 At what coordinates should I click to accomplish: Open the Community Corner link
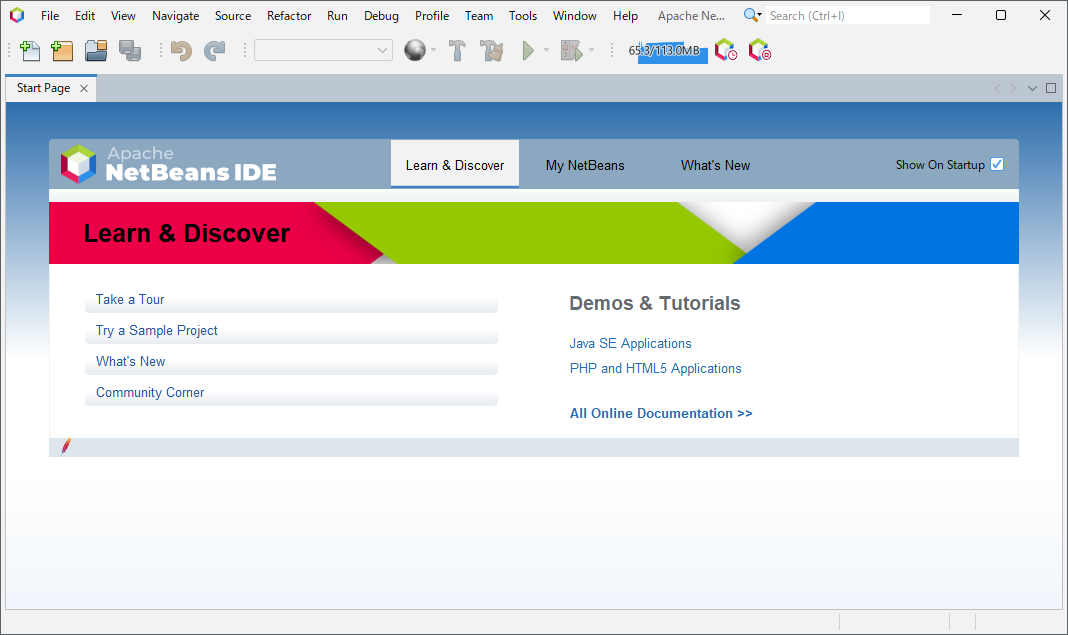pyautogui.click(x=150, y=392)
